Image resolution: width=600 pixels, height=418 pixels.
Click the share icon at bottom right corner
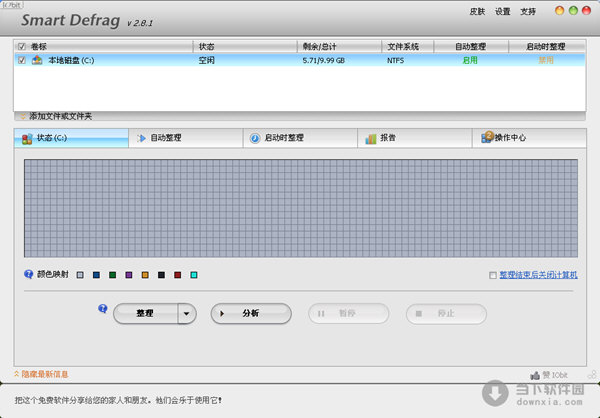(x=592, y=375)
